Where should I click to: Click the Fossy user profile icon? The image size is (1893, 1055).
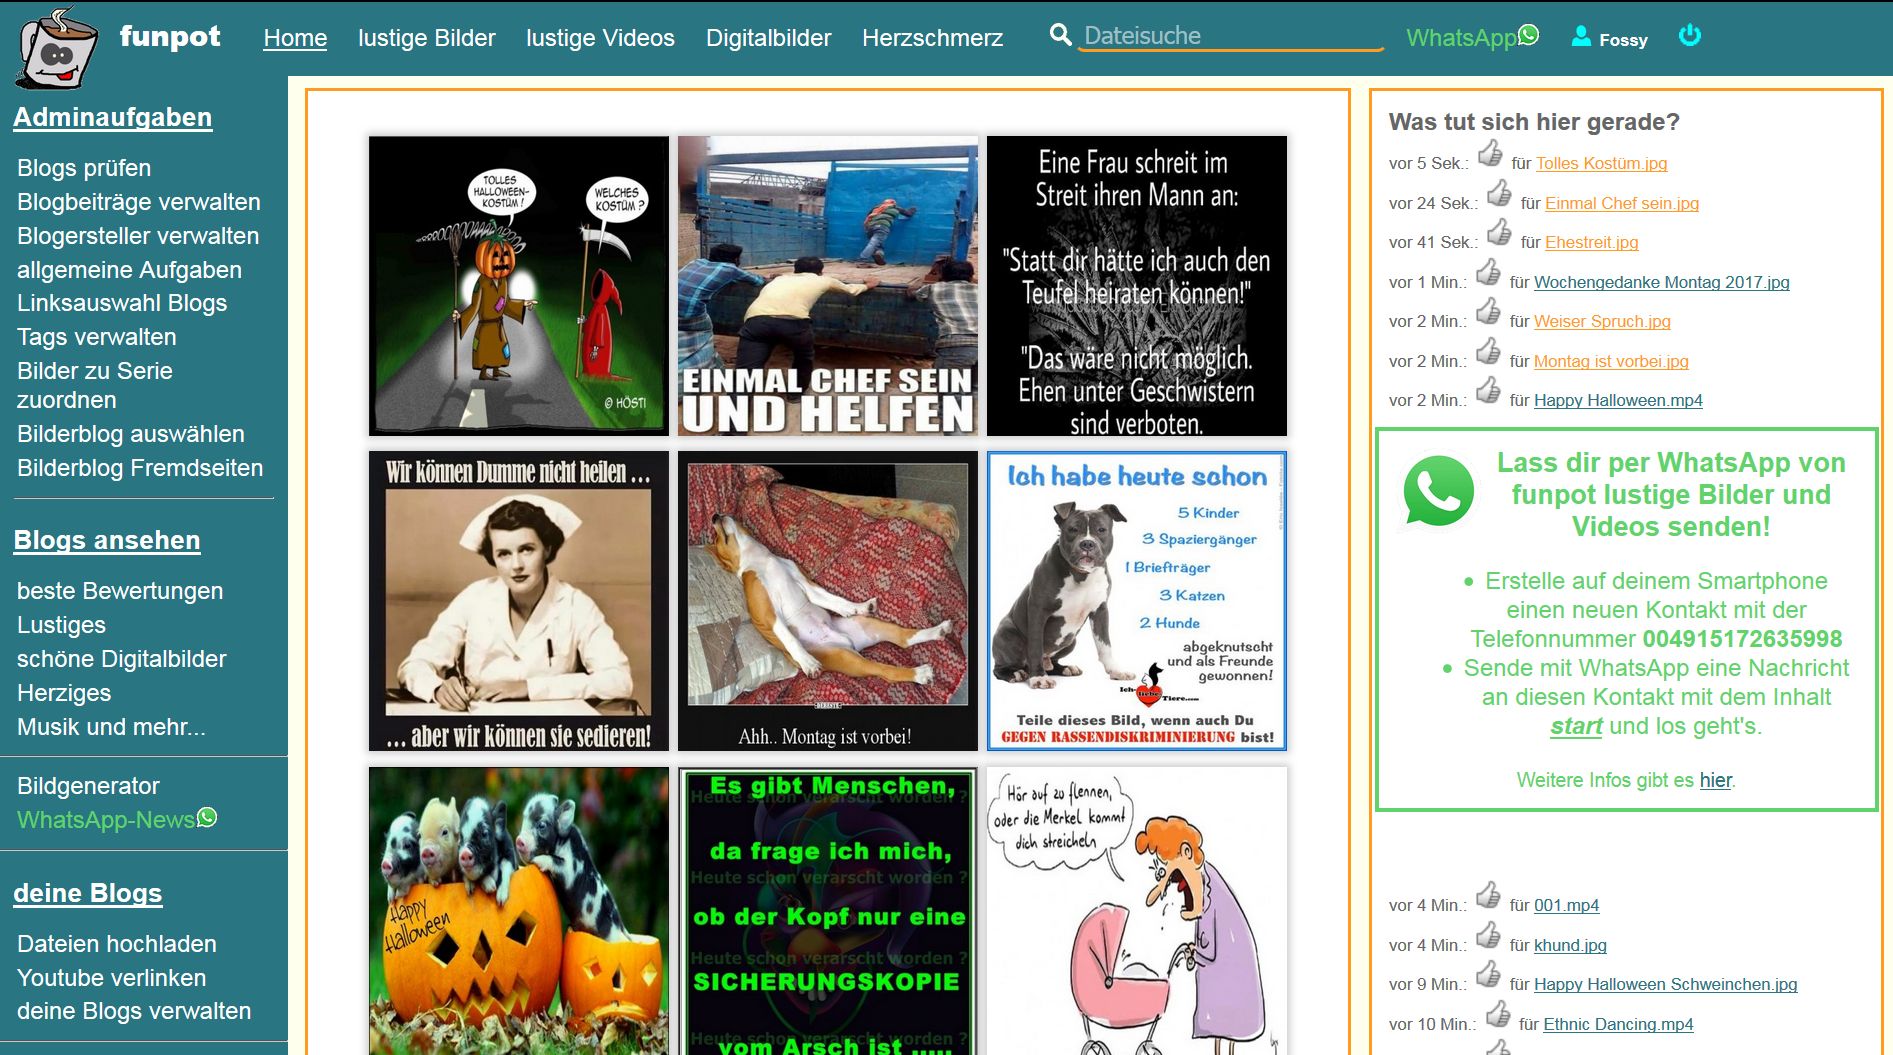click(x=1581, y=37)
